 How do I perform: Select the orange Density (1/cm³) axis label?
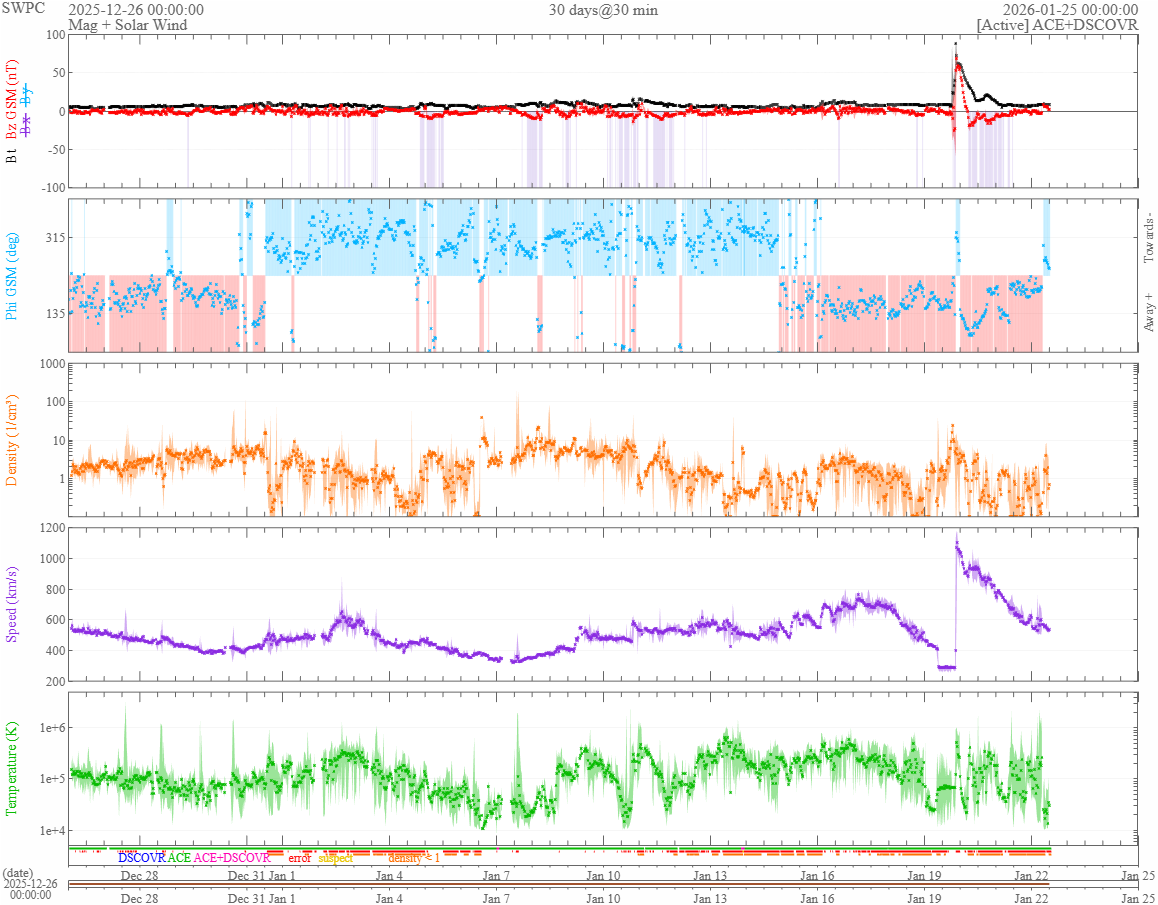(12, 438)
